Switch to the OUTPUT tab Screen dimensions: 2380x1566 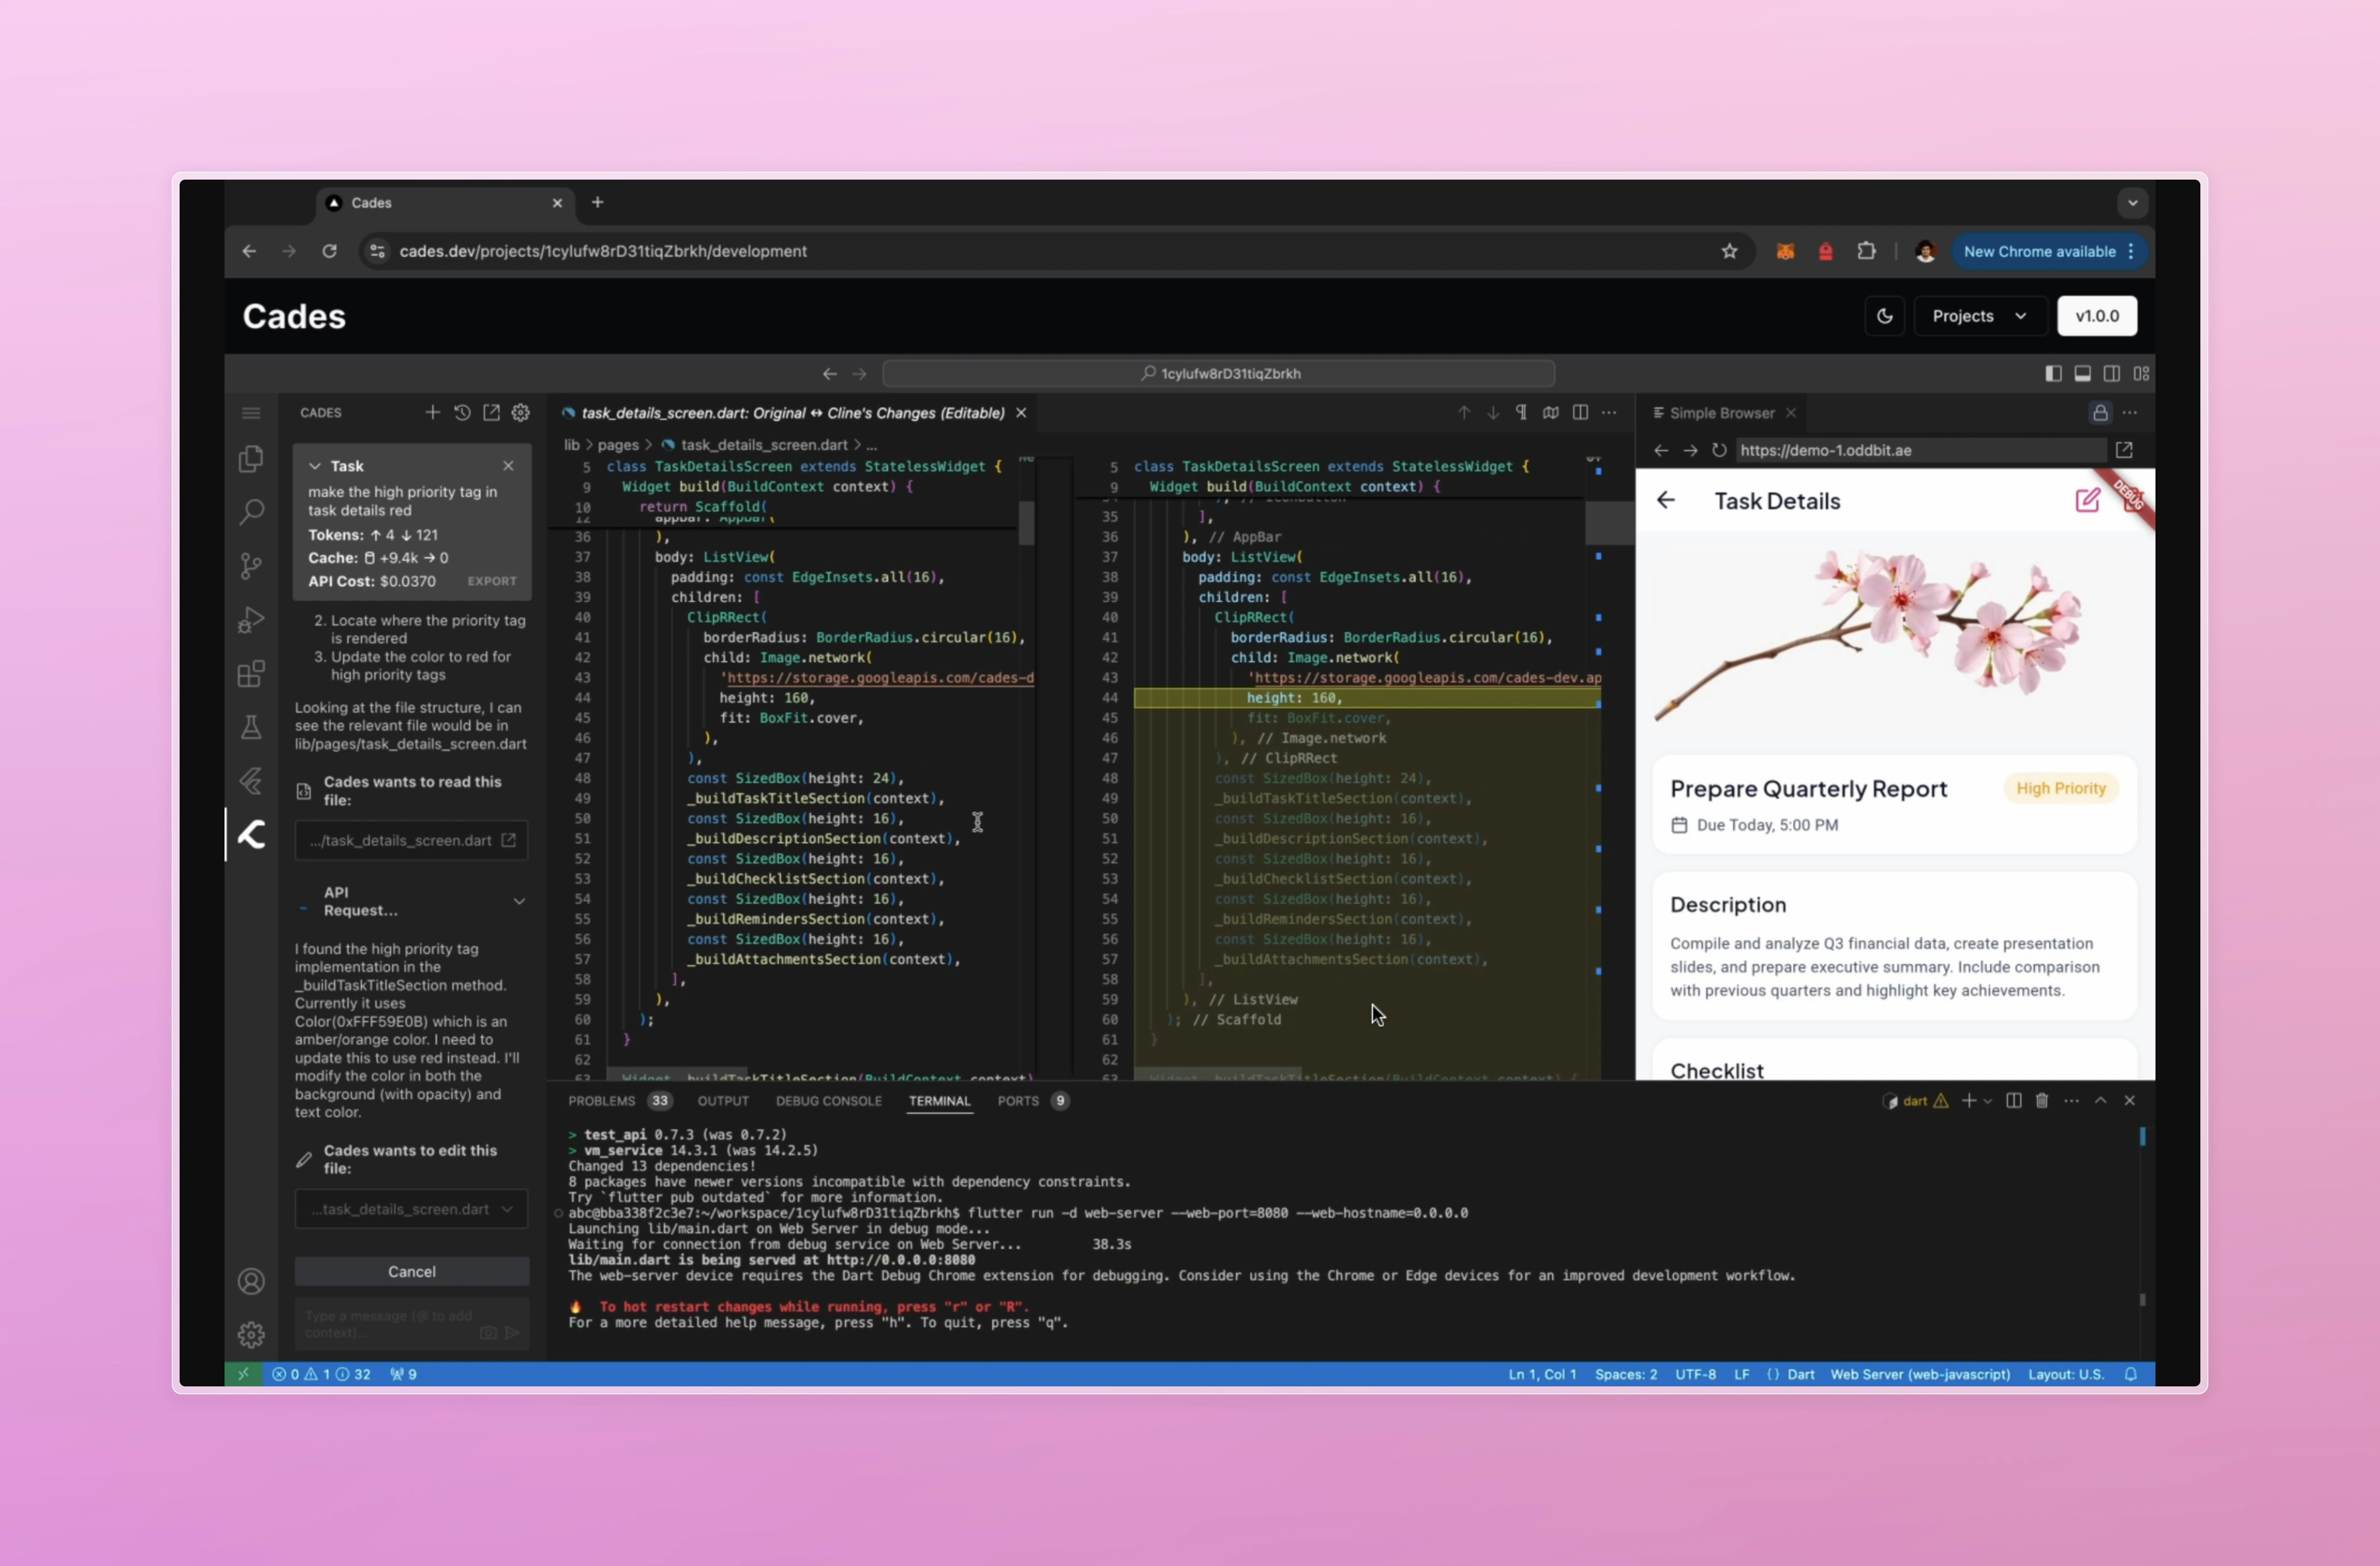[x=723, y=1101]
